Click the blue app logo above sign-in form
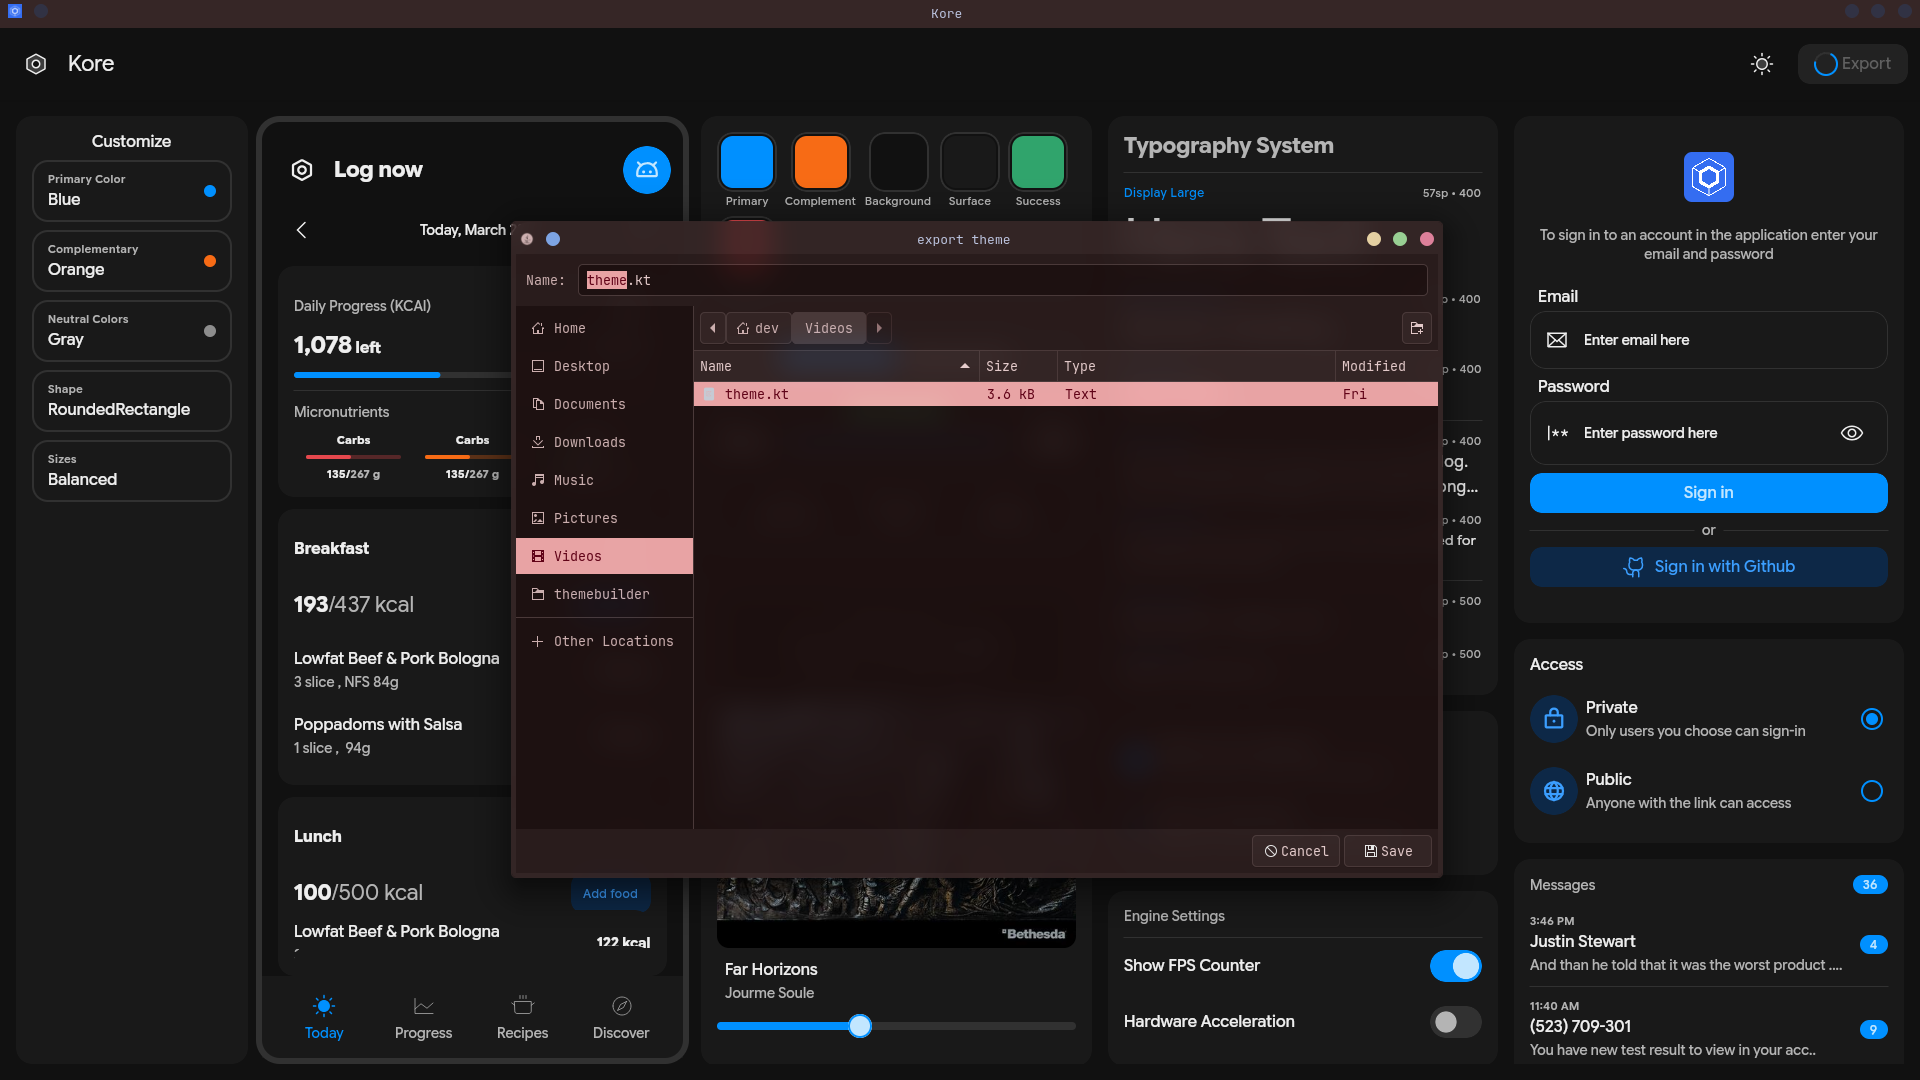The width and height of the screenshot is (1920, 1080). pos(1709,177)
